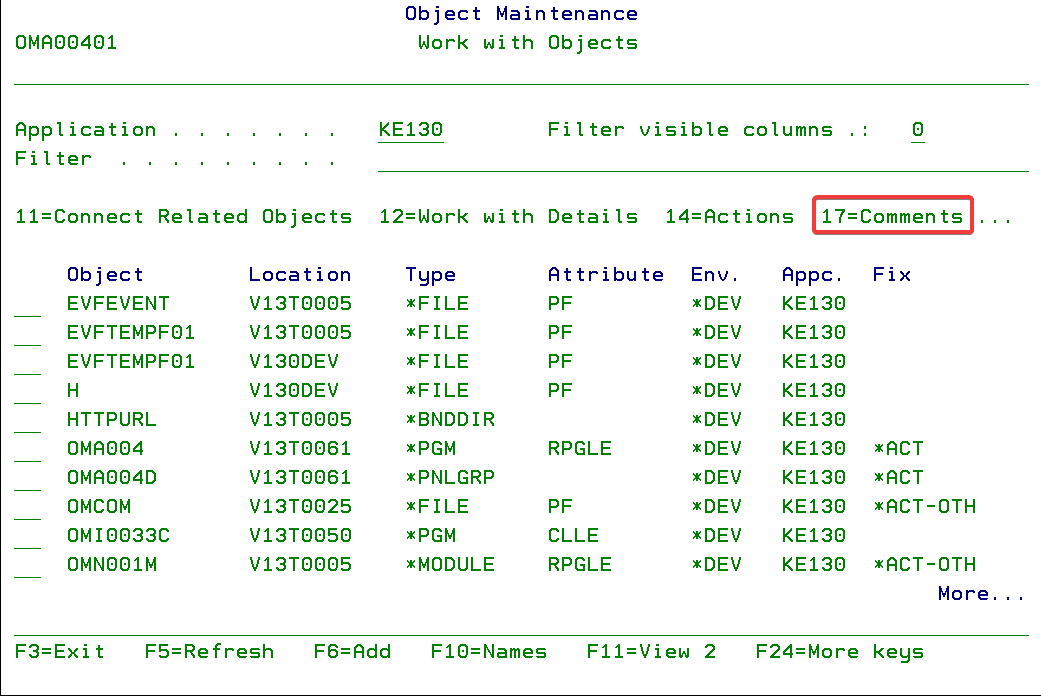Select the 14=Actions option
The image size is (1041, 696).
(729, 216)
